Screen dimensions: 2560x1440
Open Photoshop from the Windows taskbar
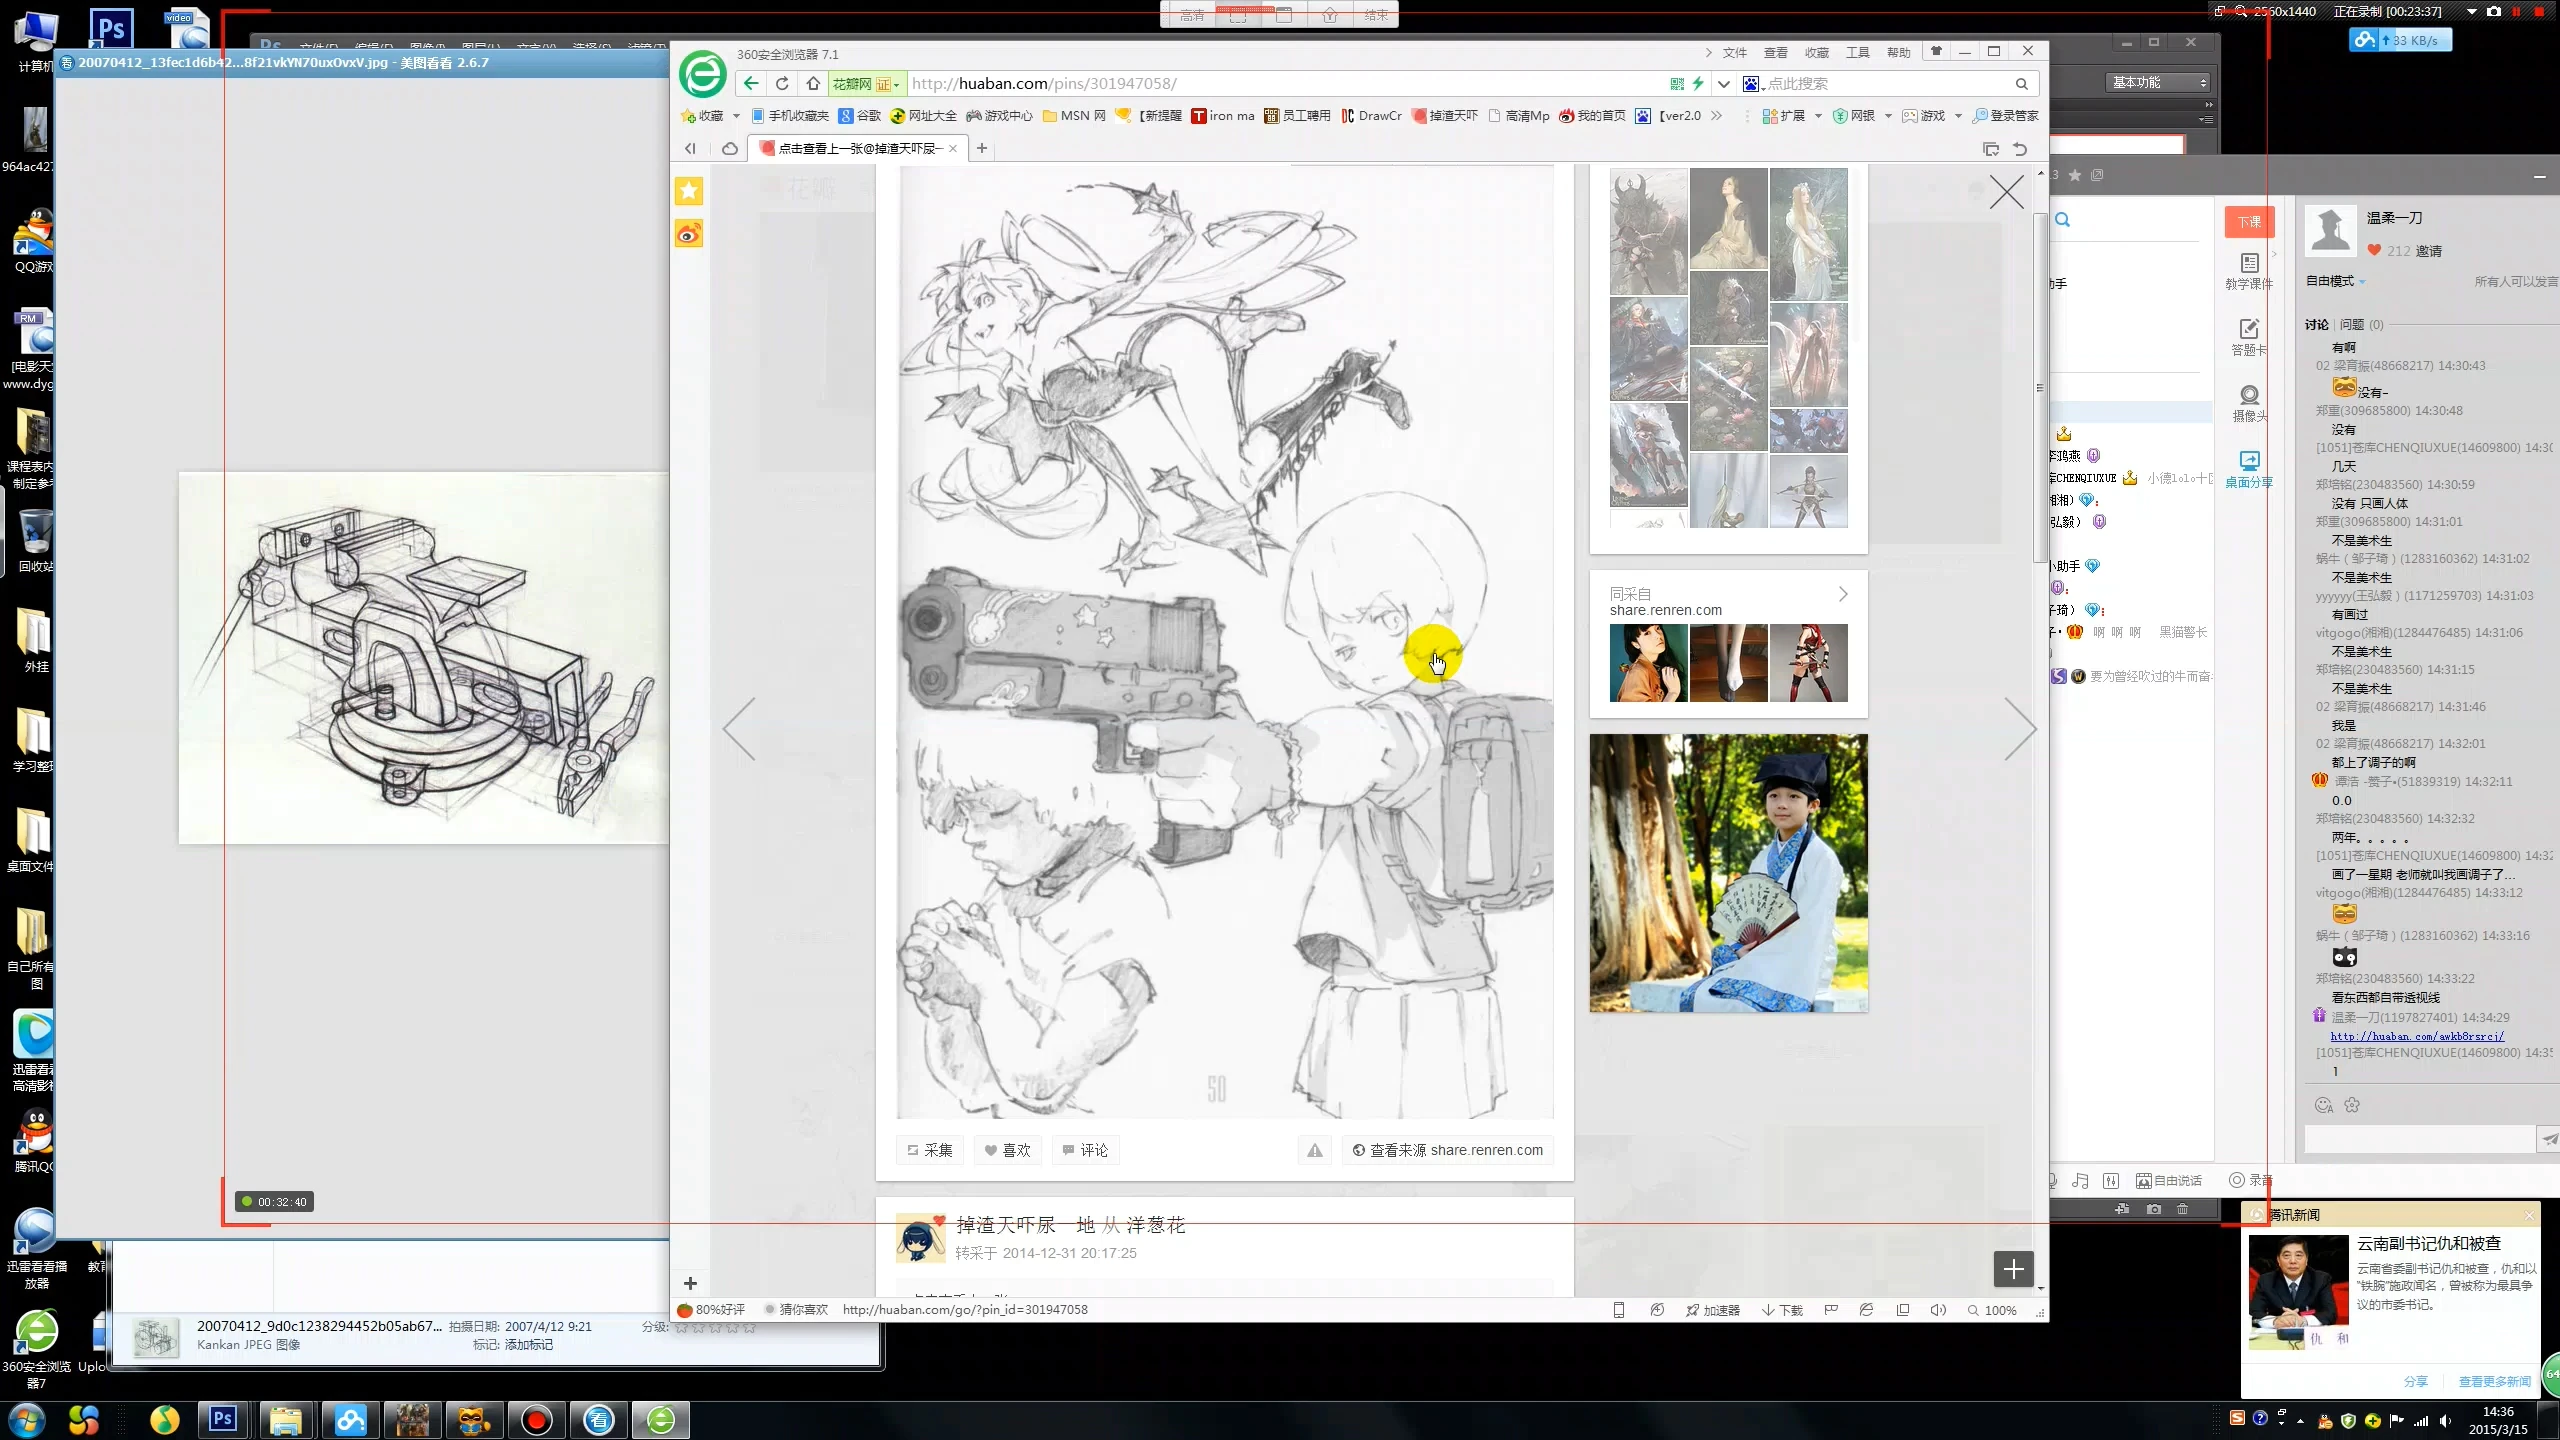223,1420
